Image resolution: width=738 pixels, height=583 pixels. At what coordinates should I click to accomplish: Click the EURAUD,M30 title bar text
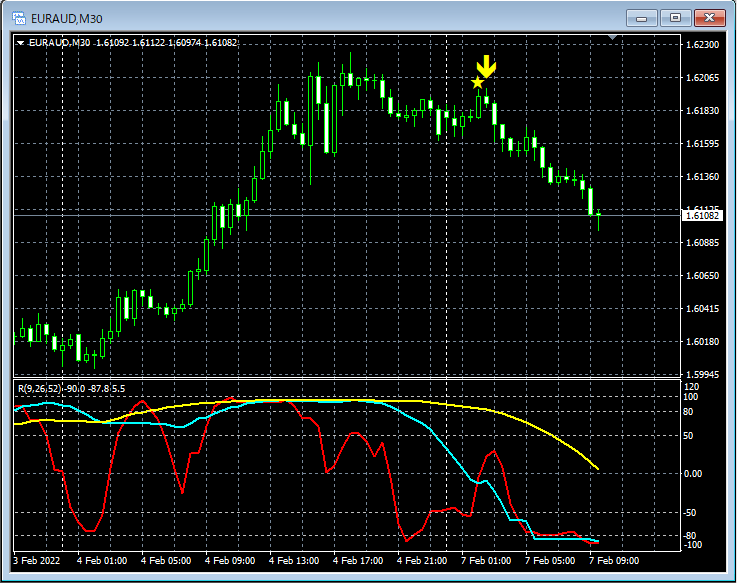click(x=67, y=19)
